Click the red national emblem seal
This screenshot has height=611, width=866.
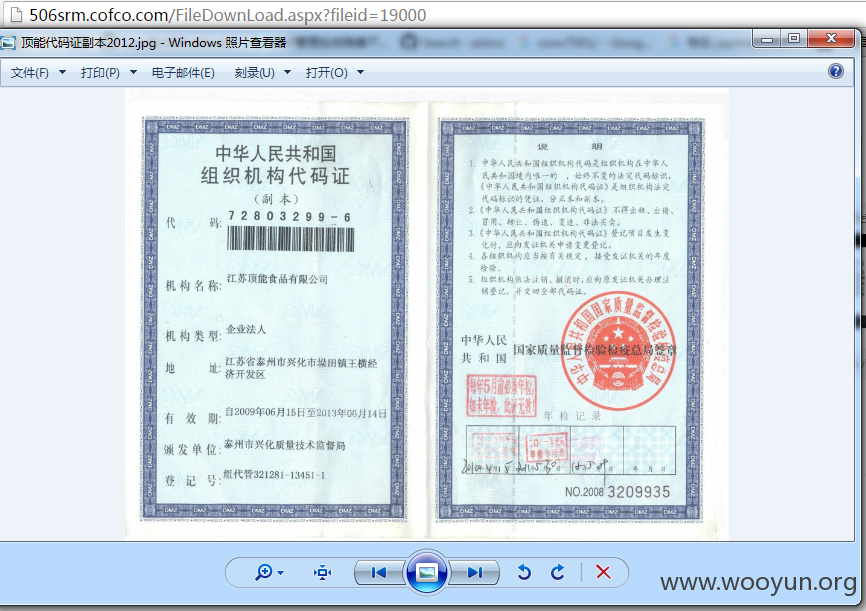tap(618, 350)
